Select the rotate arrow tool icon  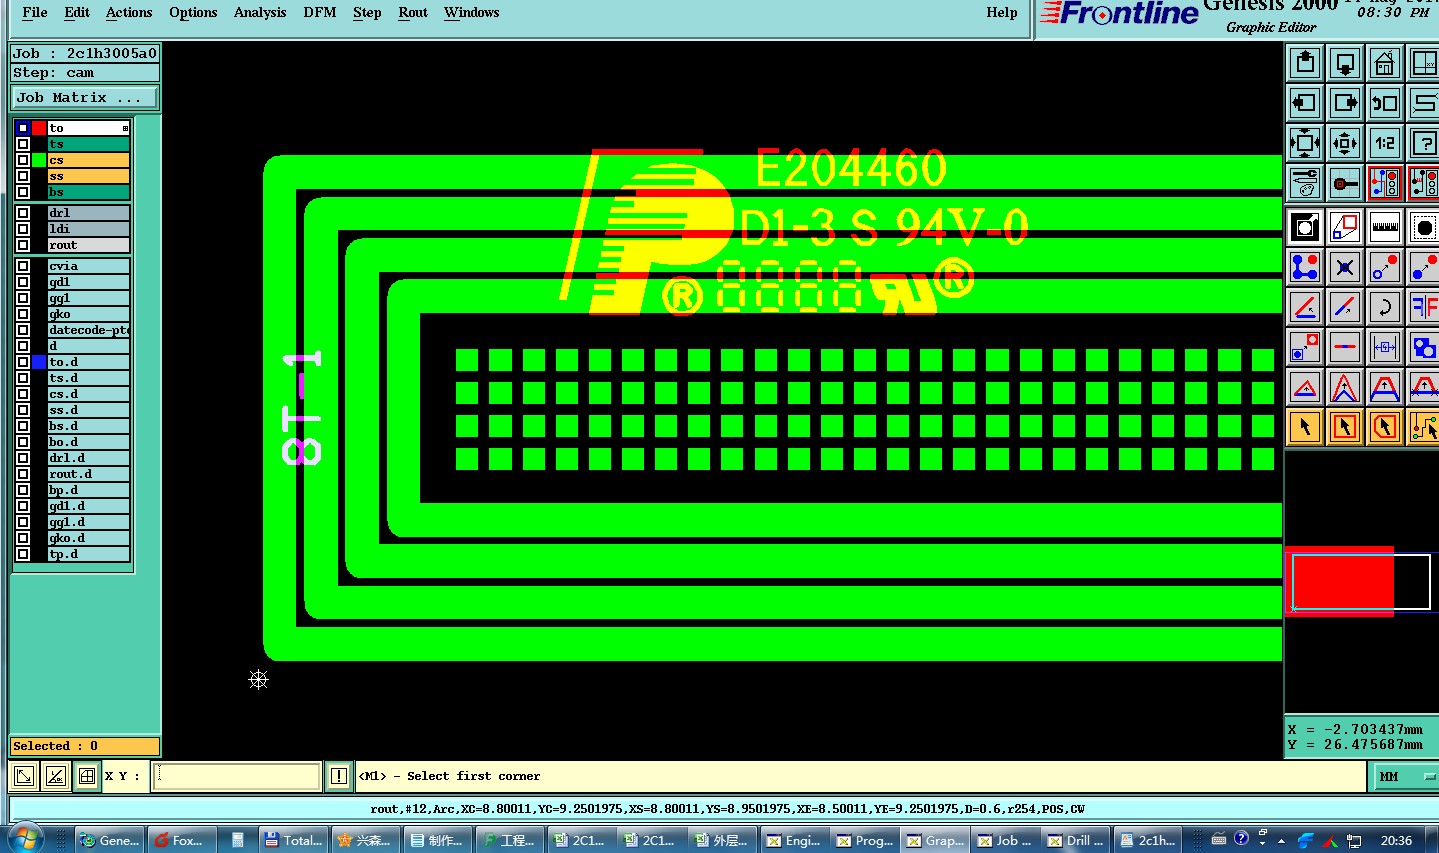point(1385,308)
